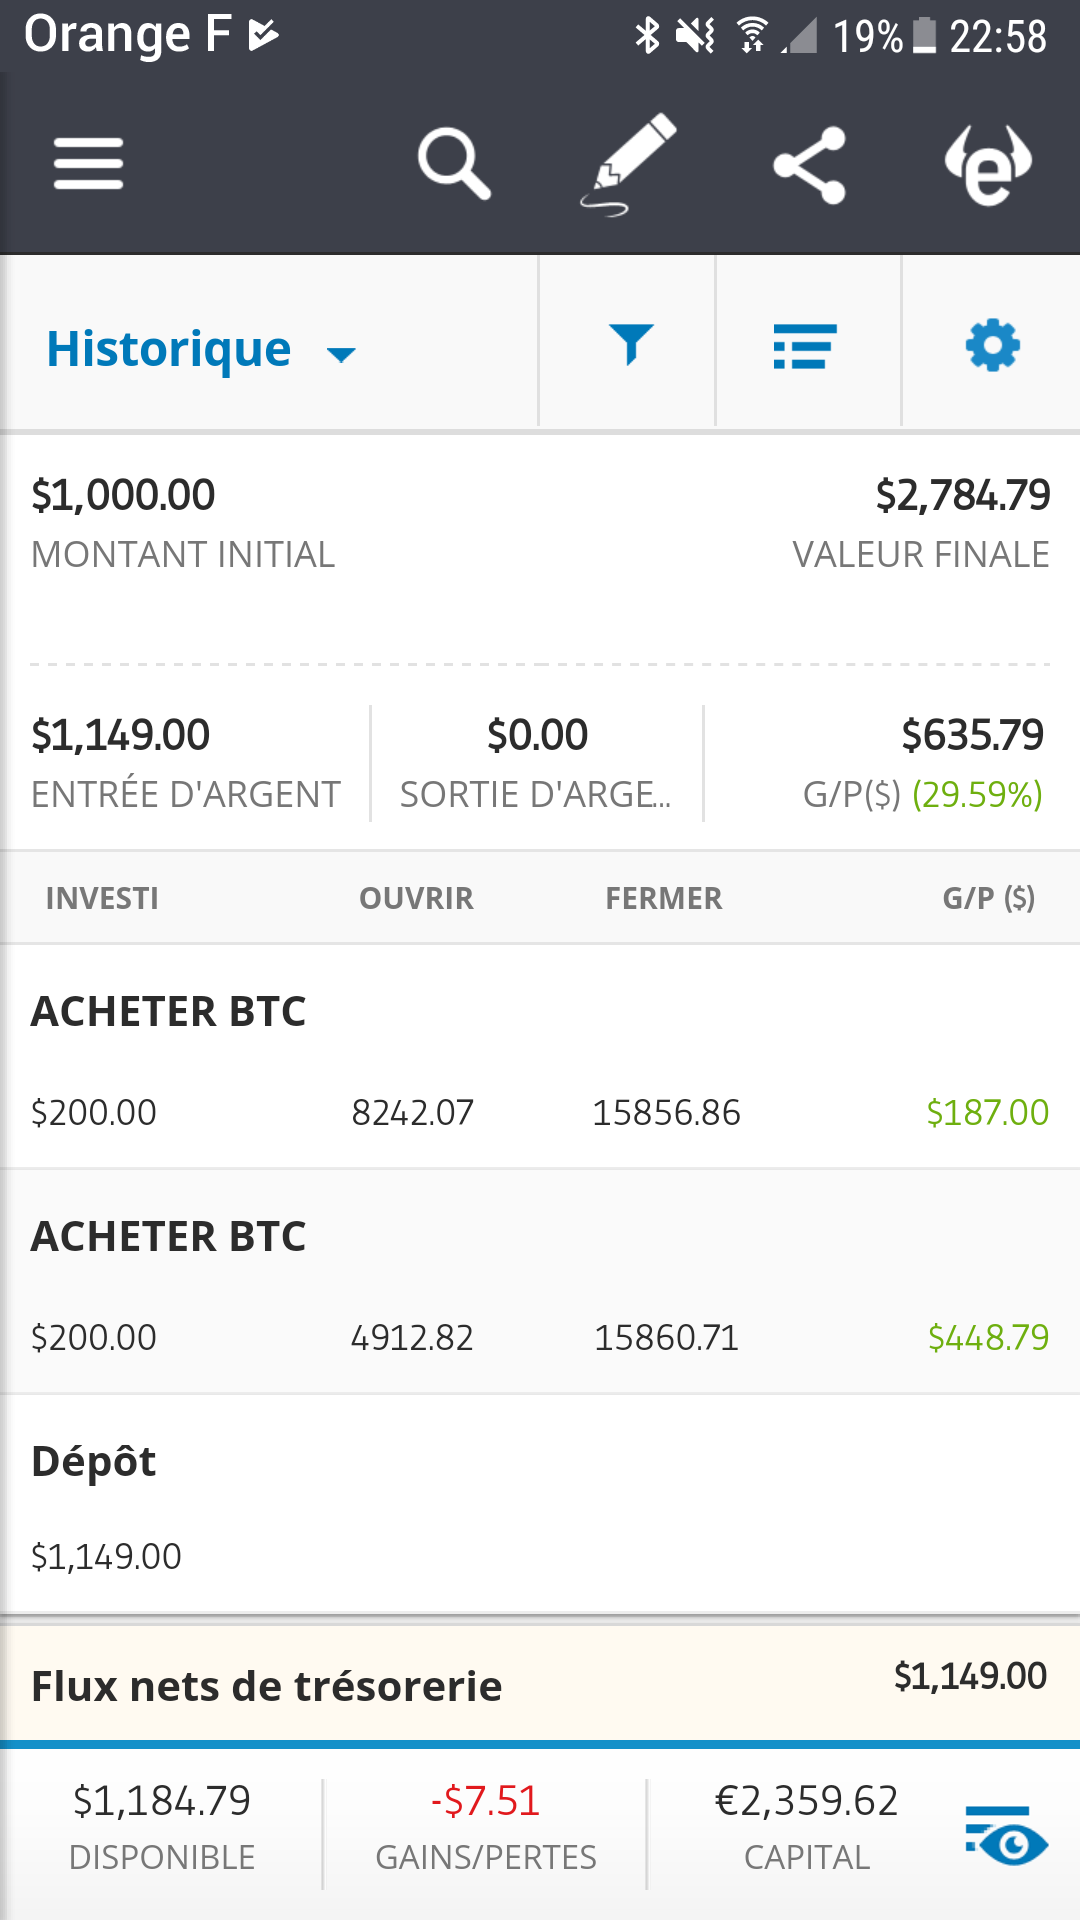1080x1920 pixels.
Task: Open the write post pencil icon
Action: [629, 163]
